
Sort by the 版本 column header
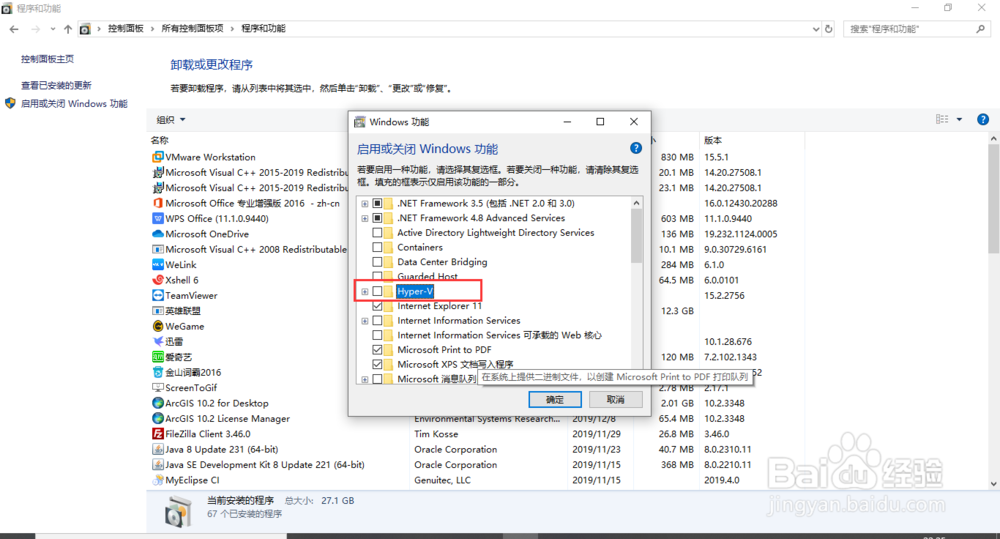713,140
